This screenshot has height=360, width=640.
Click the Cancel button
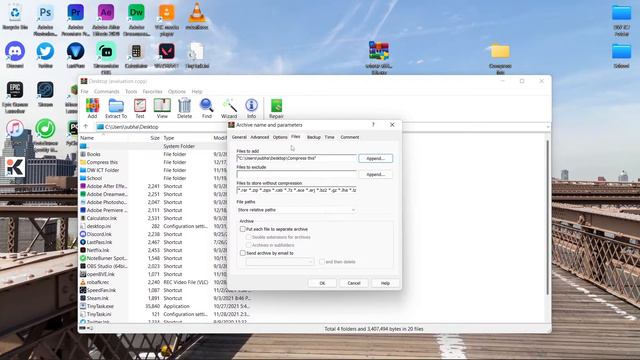[354, 283]
